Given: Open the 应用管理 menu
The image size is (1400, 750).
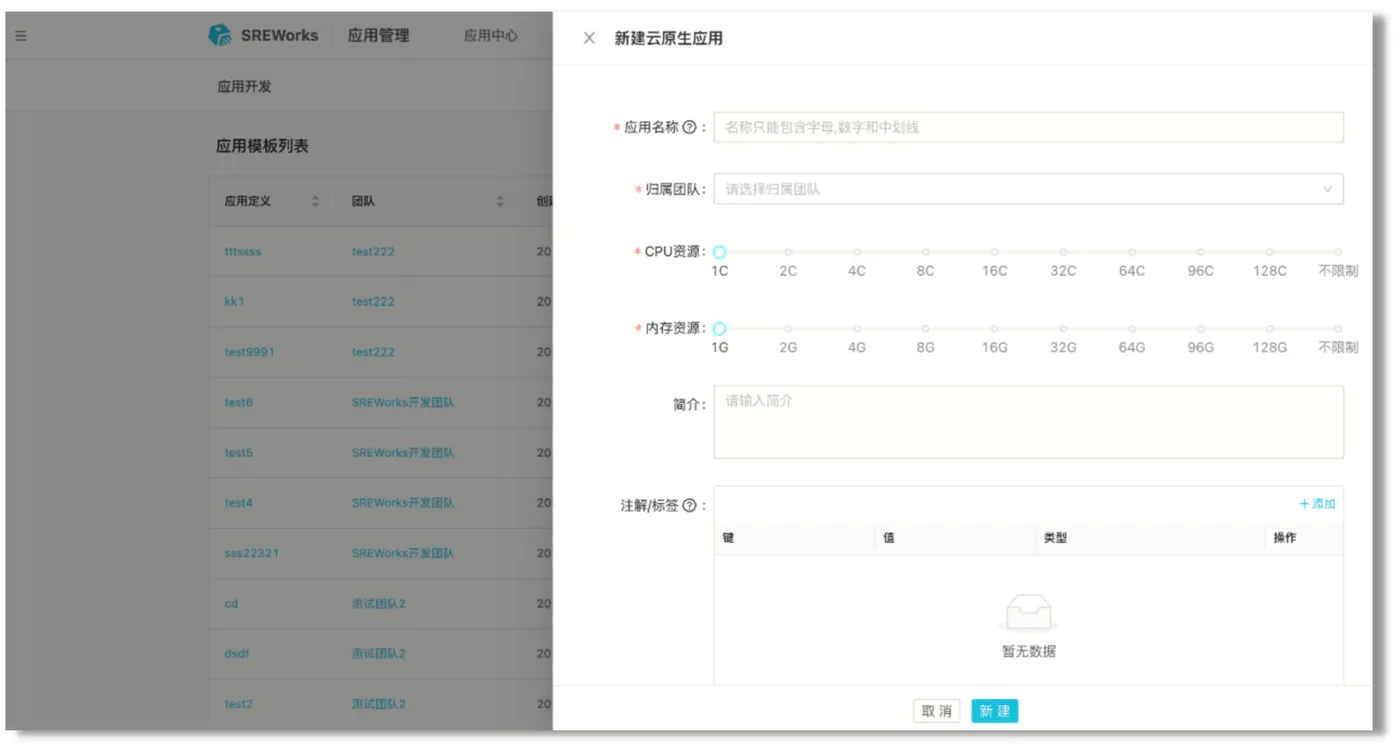Looking at the screenshot, I should click(378, 35).
